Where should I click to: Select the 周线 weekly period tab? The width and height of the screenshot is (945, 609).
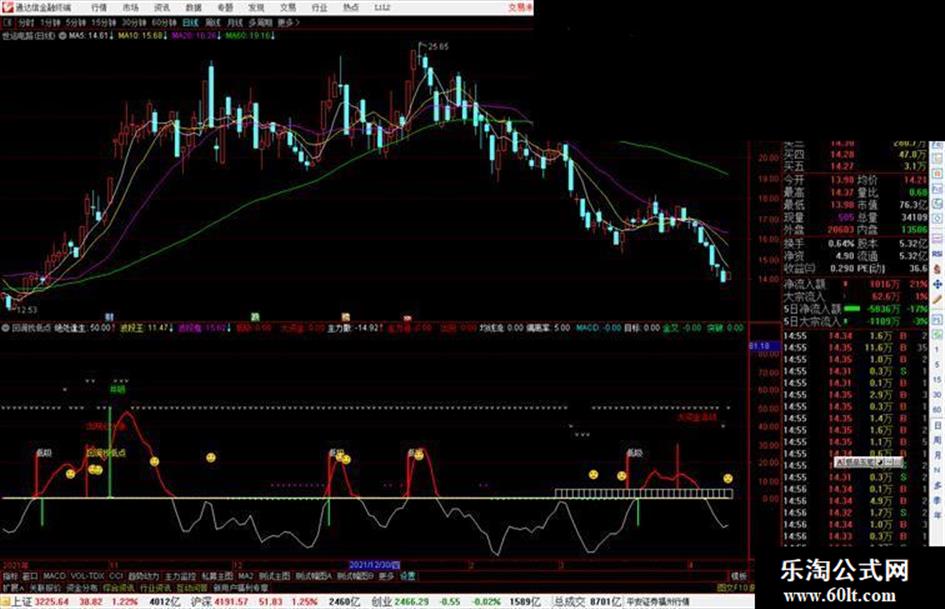coord(213,22)
